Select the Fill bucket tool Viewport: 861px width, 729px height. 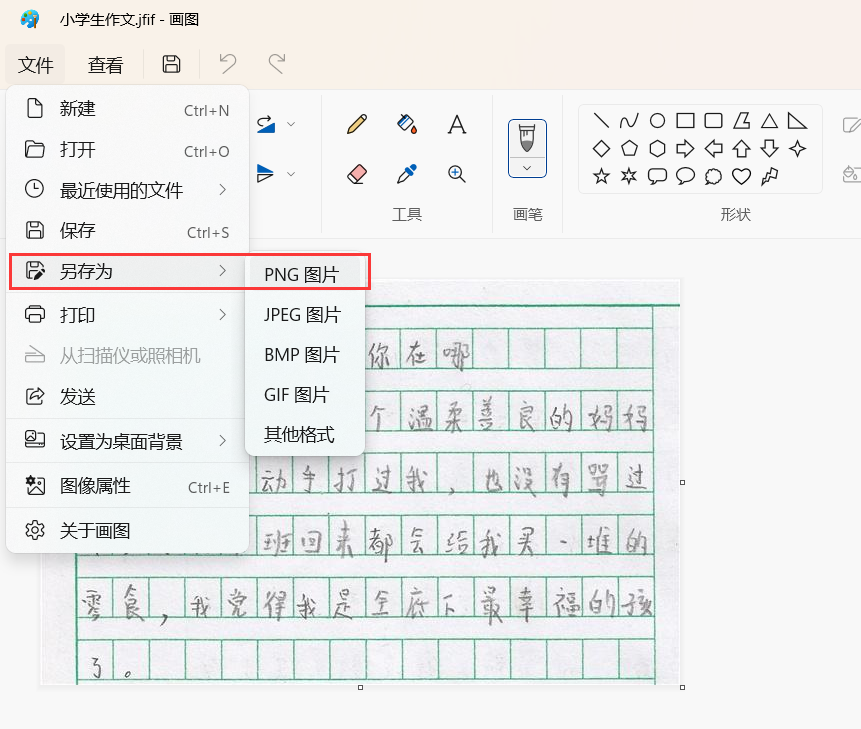click(407, 124)
